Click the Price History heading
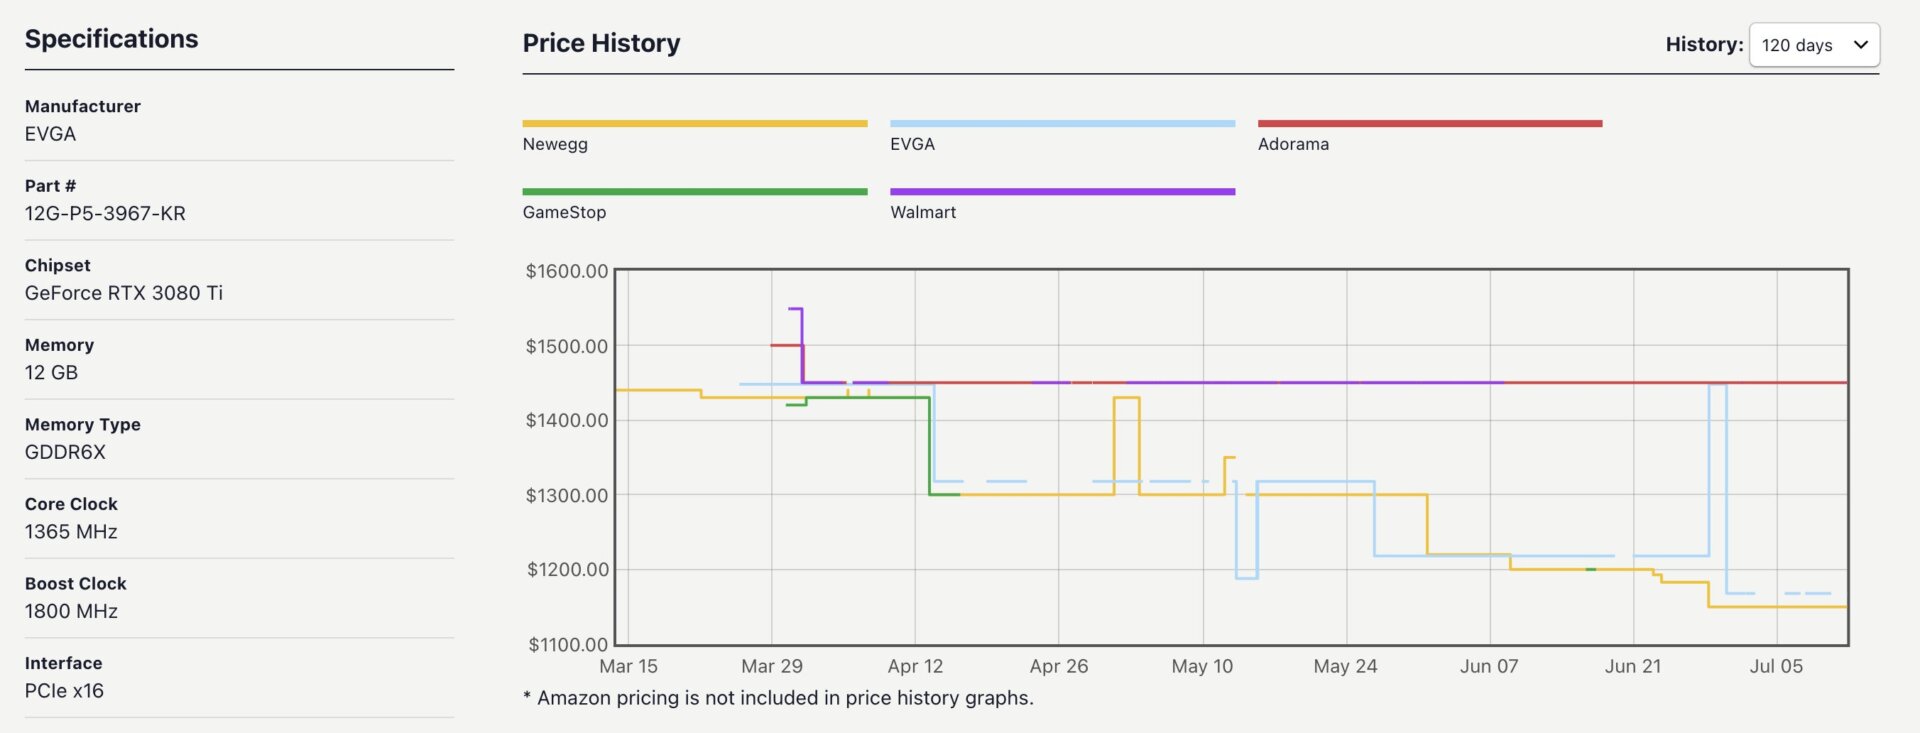Screen dimensions: 1920x733 tap(601, 43)
